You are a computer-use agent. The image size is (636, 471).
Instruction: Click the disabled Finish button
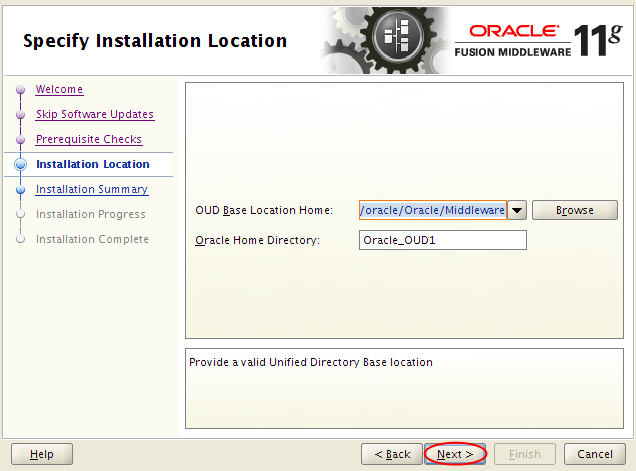click(525, 454)
